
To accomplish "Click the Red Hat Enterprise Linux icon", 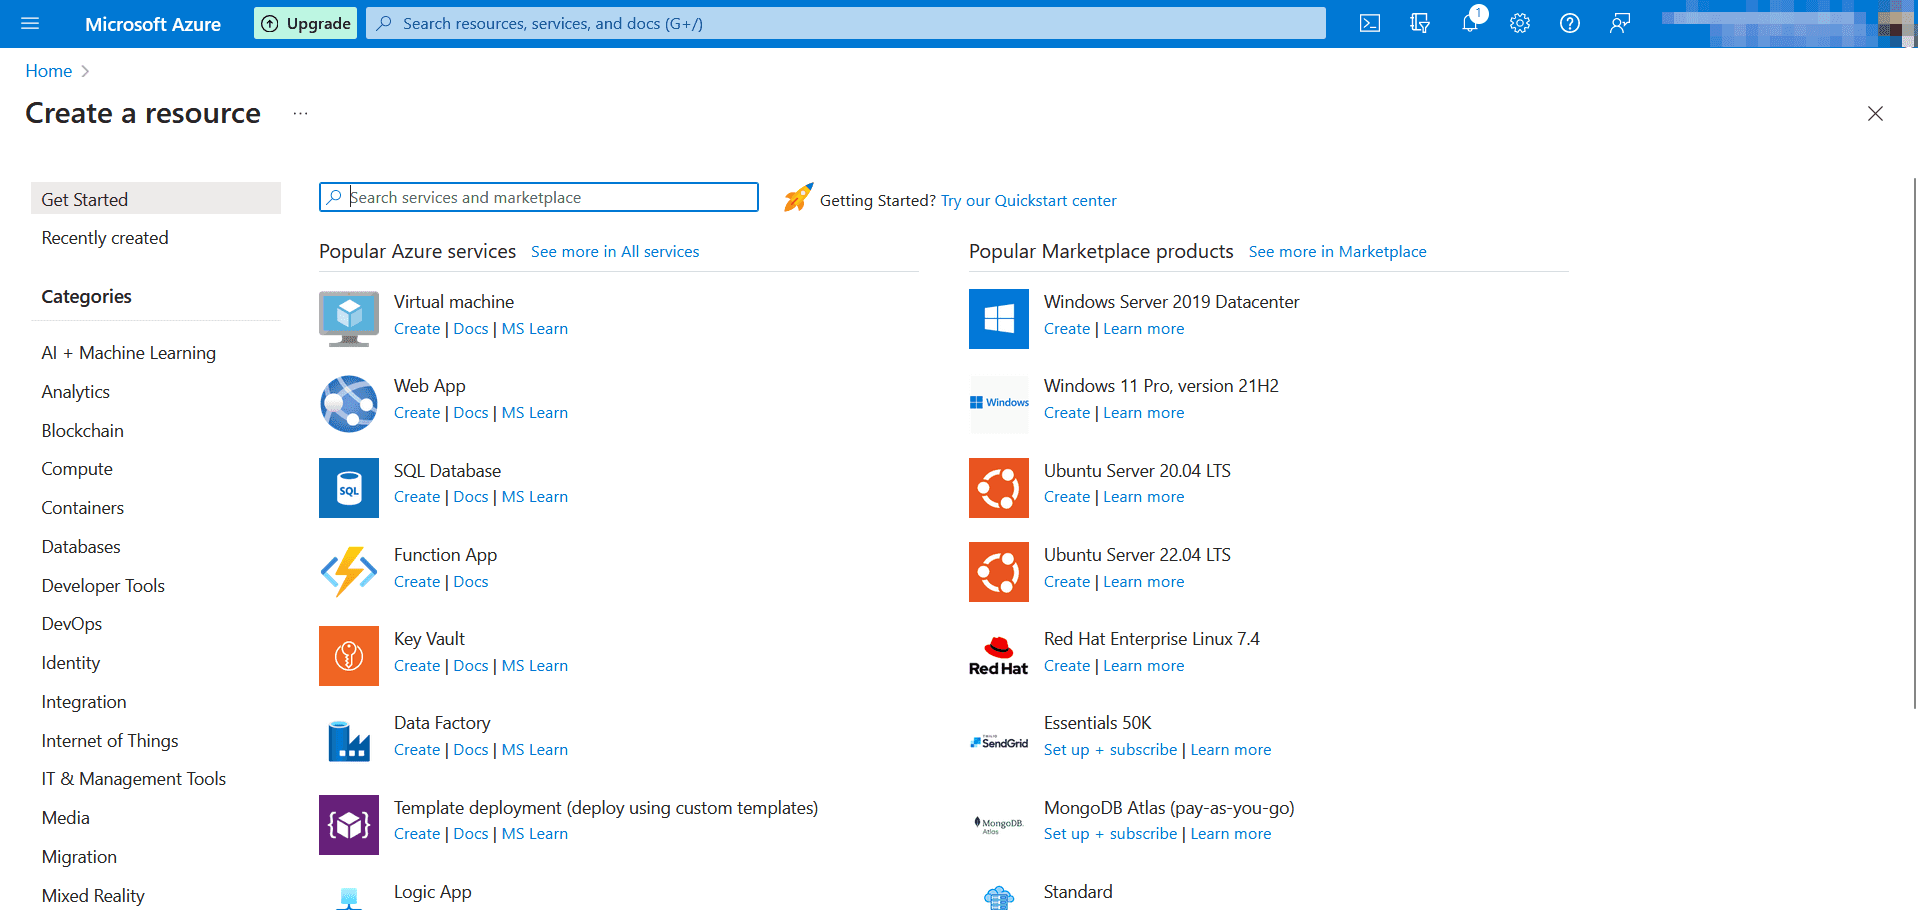I will pyautogui.click(x=997, y=655).
